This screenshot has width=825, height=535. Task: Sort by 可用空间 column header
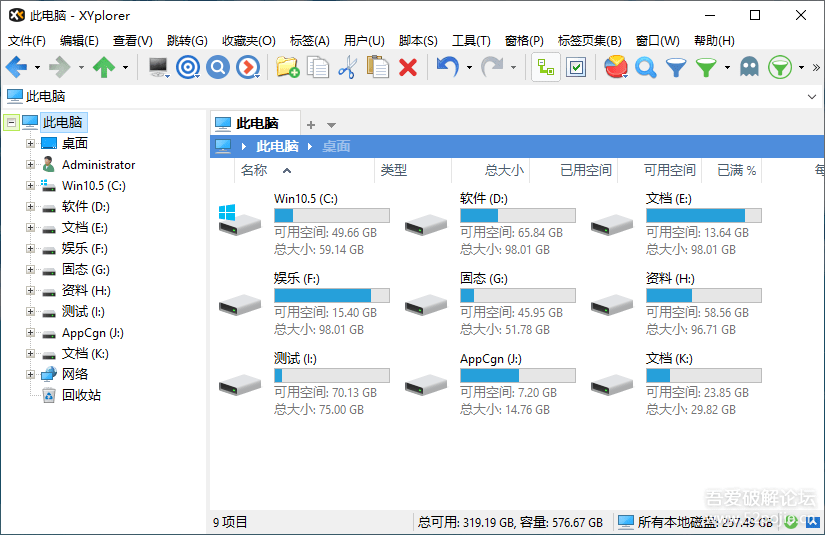pos(659,170)
